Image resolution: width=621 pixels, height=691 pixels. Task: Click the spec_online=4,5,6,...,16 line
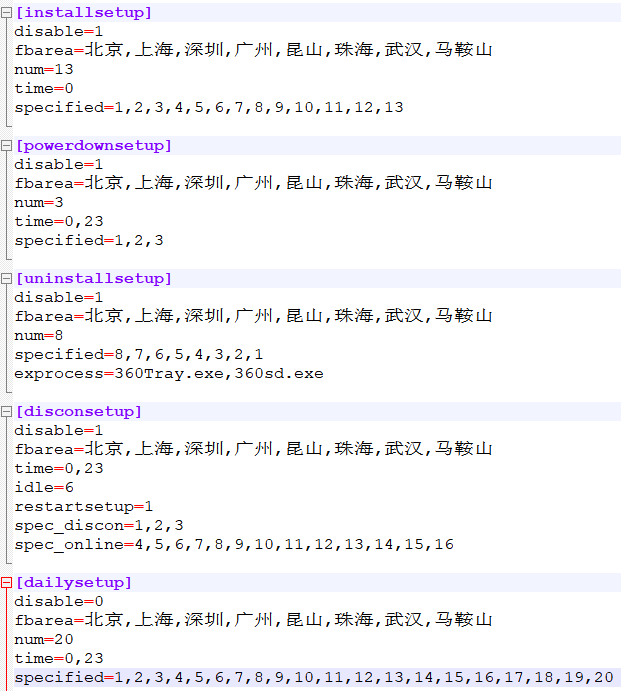tap(234, 545)
